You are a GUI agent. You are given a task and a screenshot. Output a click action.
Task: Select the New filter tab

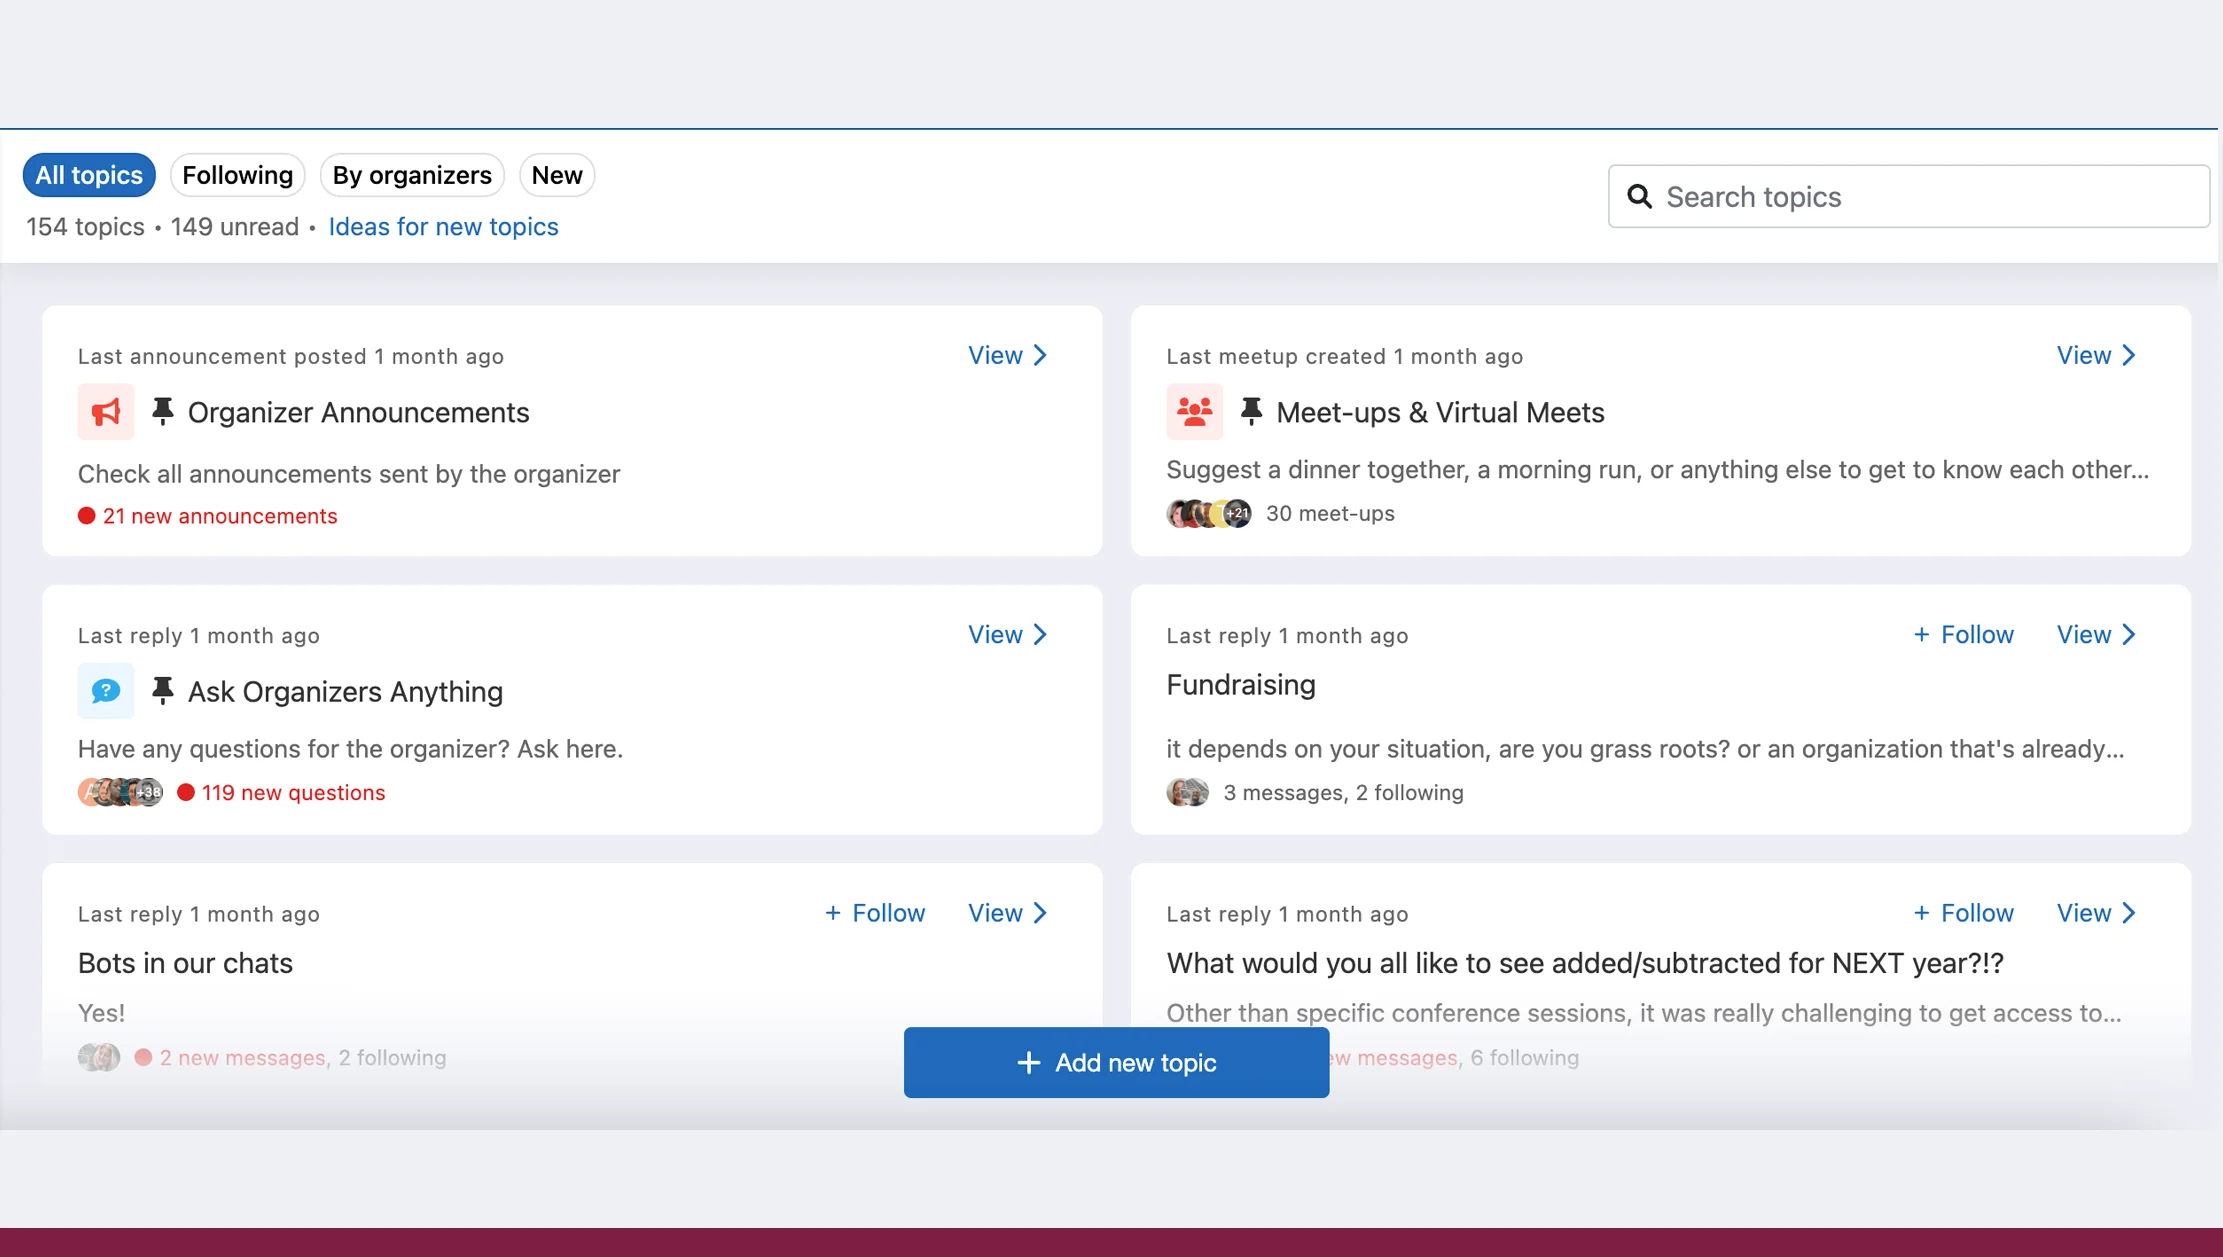[x=556, y=175]
